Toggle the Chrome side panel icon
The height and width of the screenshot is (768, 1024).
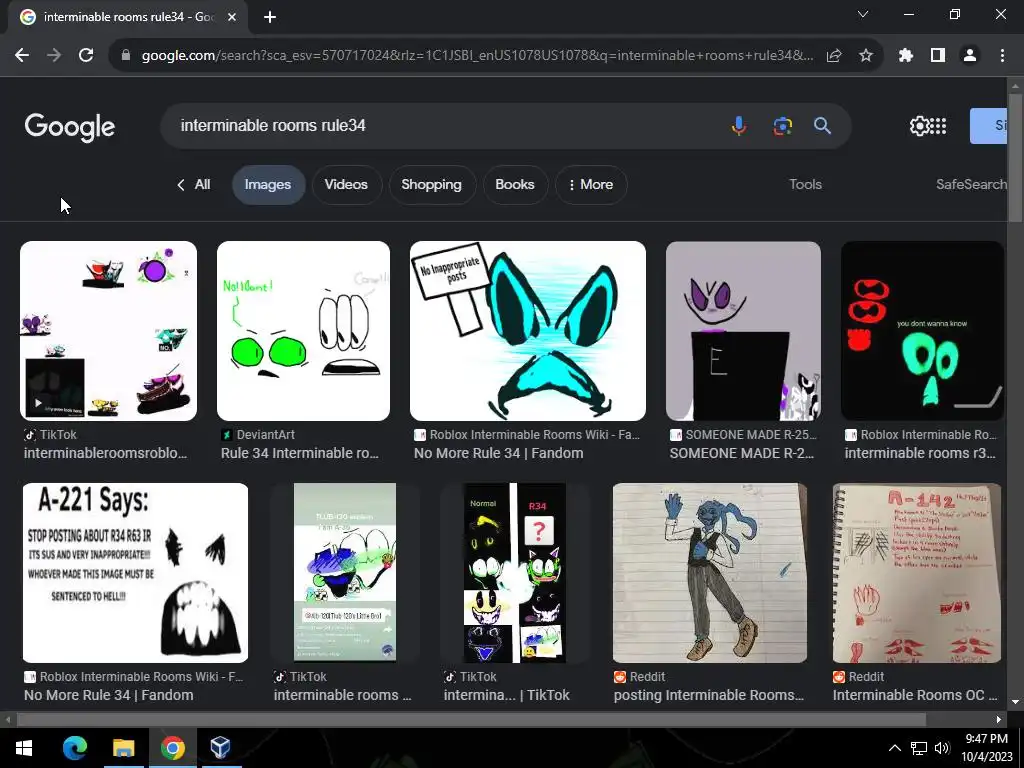[x=938, y=56]
